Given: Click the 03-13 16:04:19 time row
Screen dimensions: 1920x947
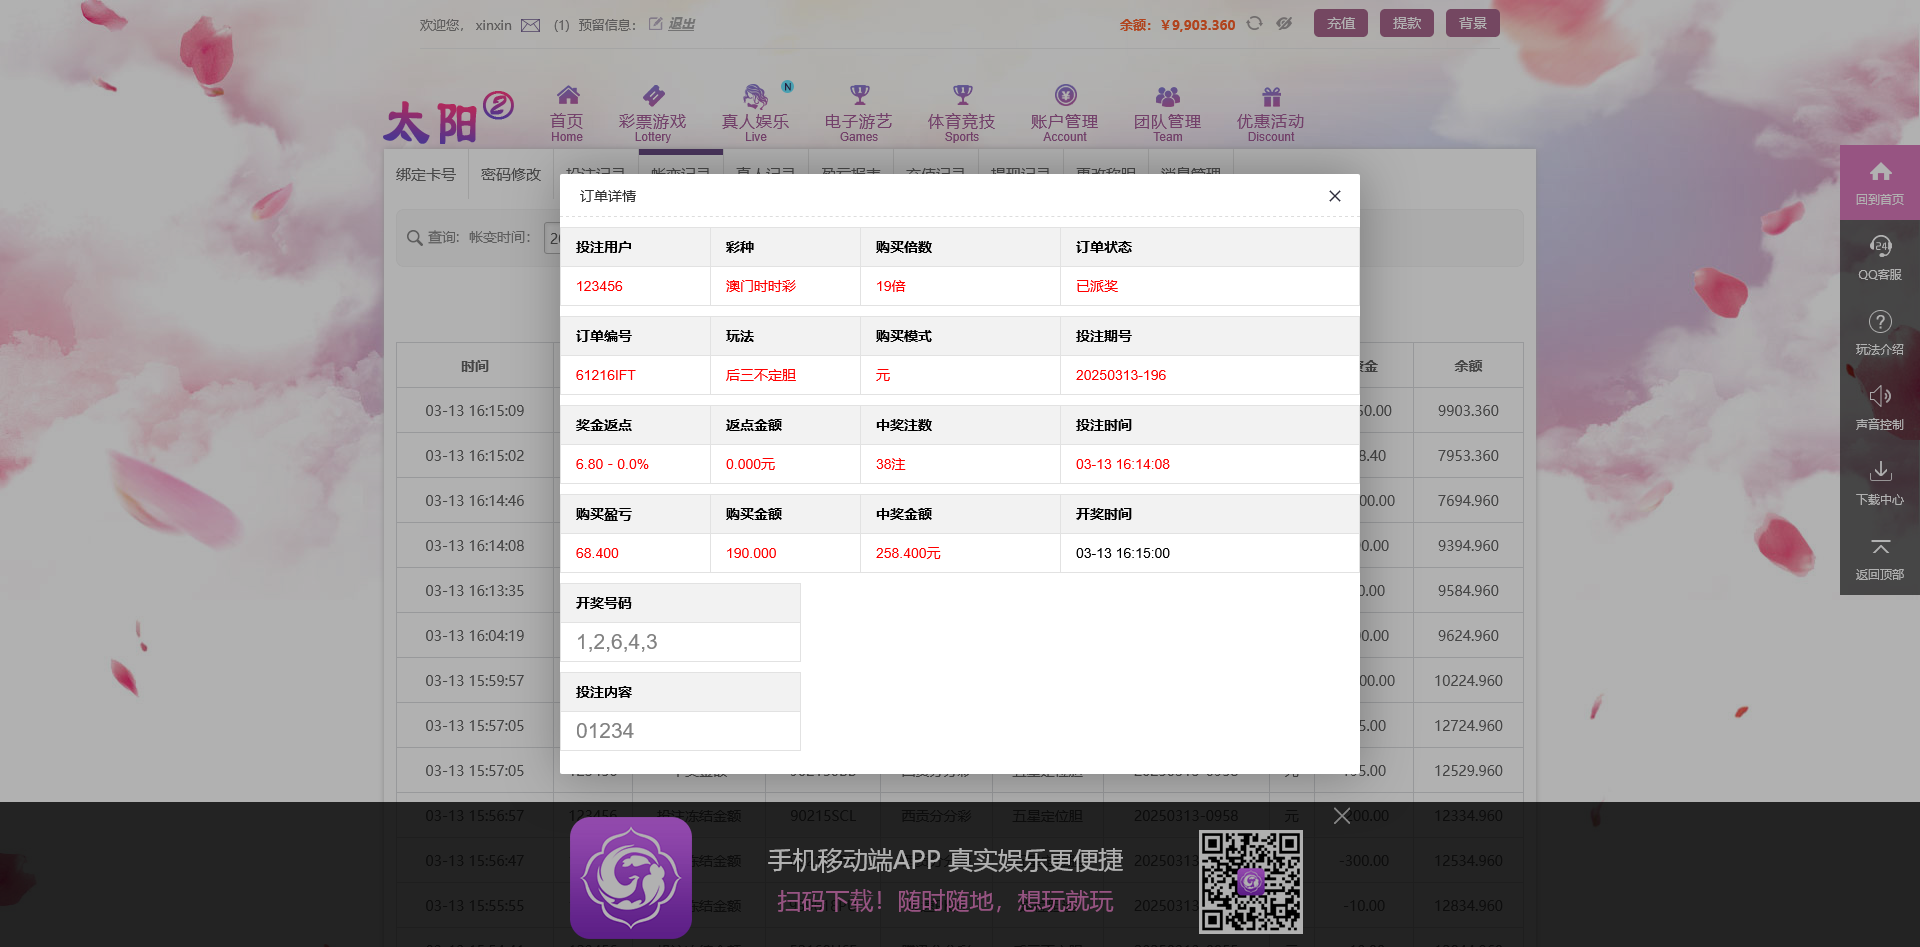Looking at the screenshot, I should click(475, 635).
